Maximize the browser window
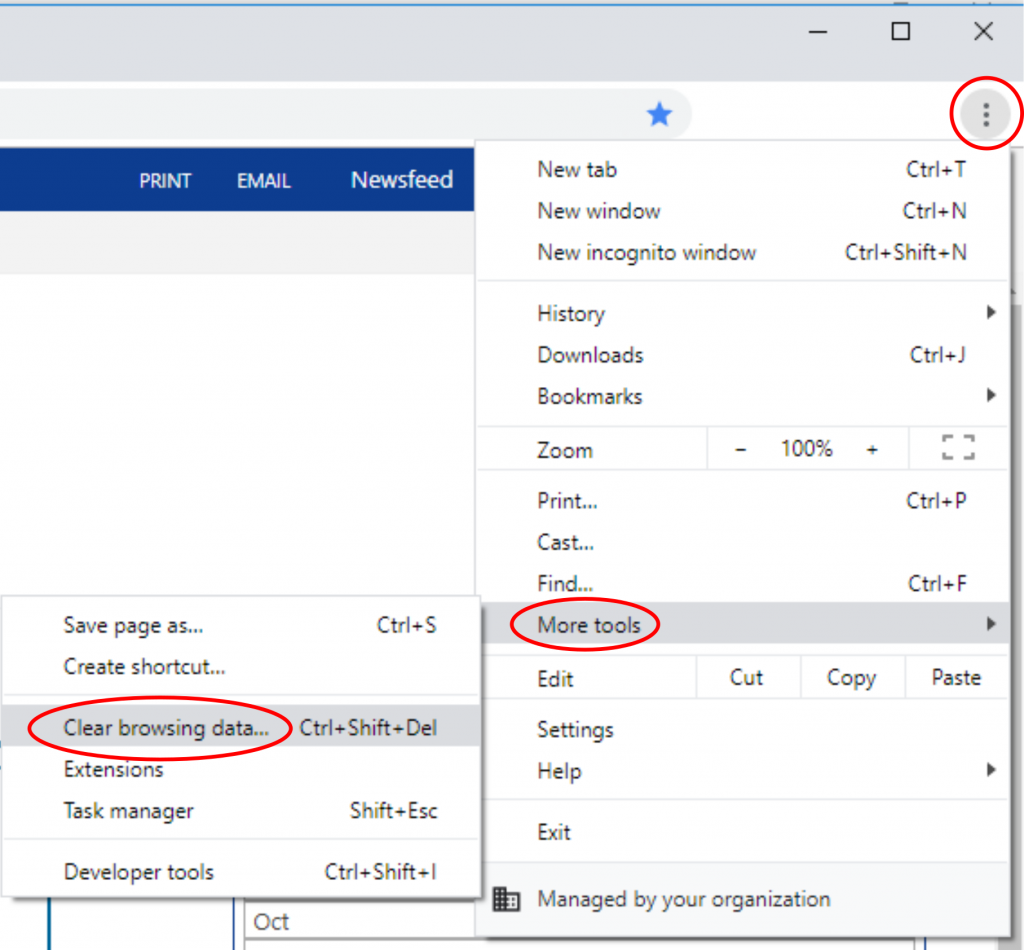This screenshot has height=950, width=1024. pos(900,32)
